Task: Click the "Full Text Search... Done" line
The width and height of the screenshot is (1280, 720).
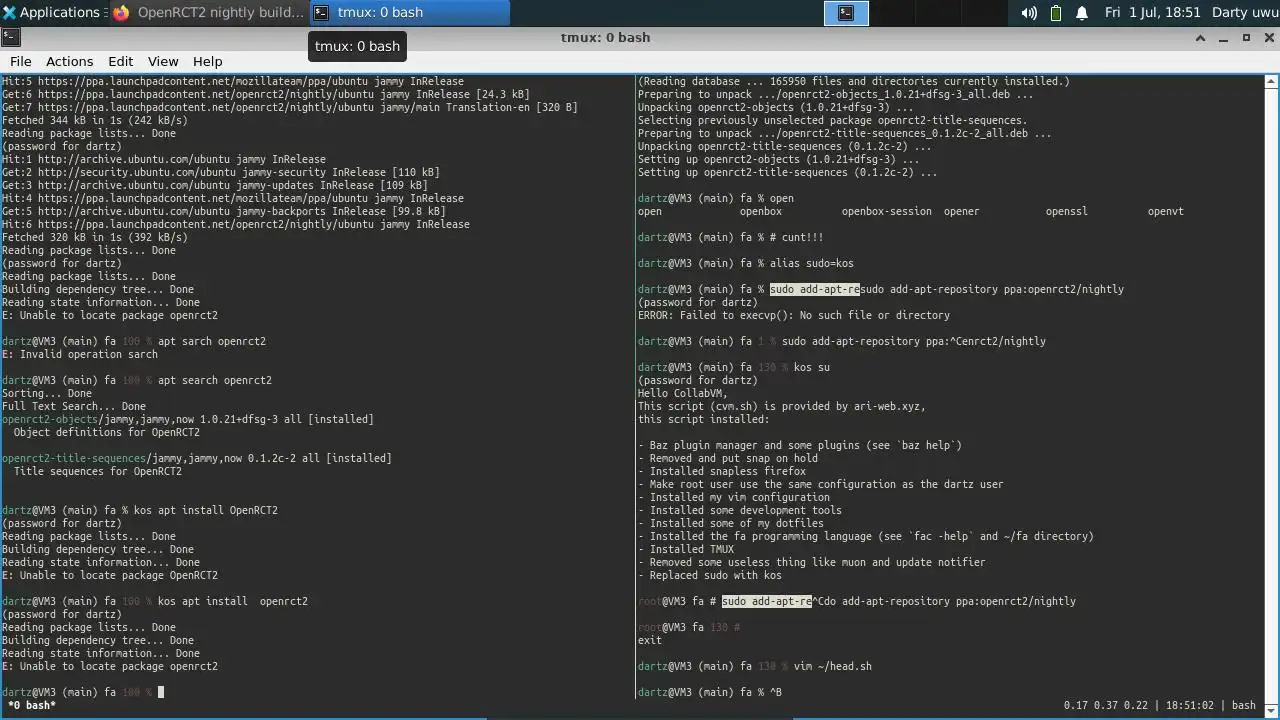Action: point(74,406)
